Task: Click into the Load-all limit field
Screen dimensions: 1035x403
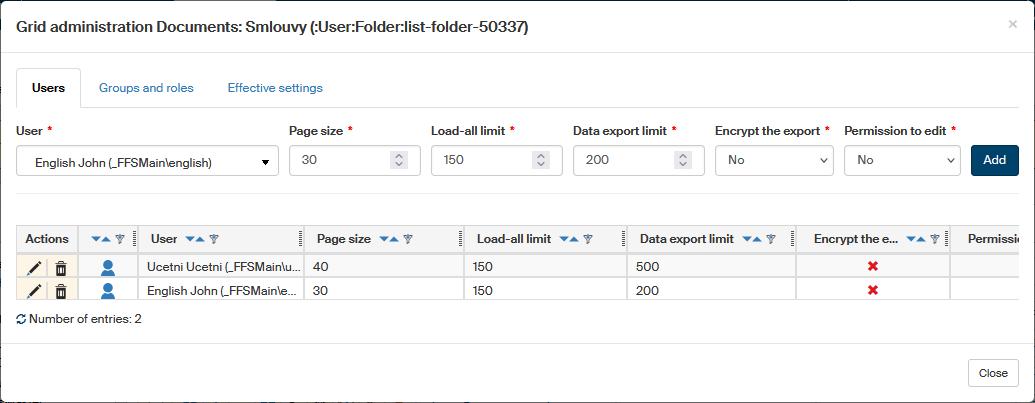Action: point(480,160)
